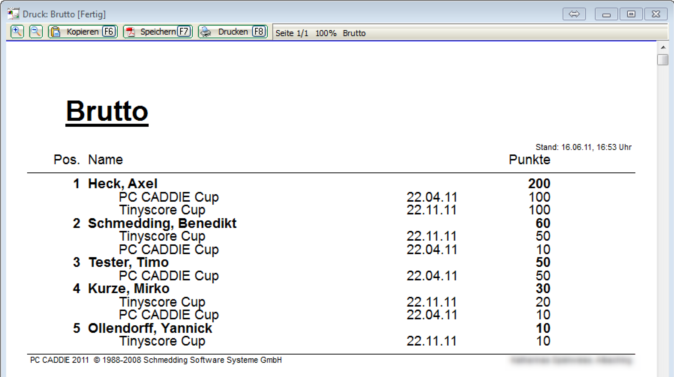674x377 pixels.
Task: Click the Drucken printer icon
Action: (x=206, y=32)
